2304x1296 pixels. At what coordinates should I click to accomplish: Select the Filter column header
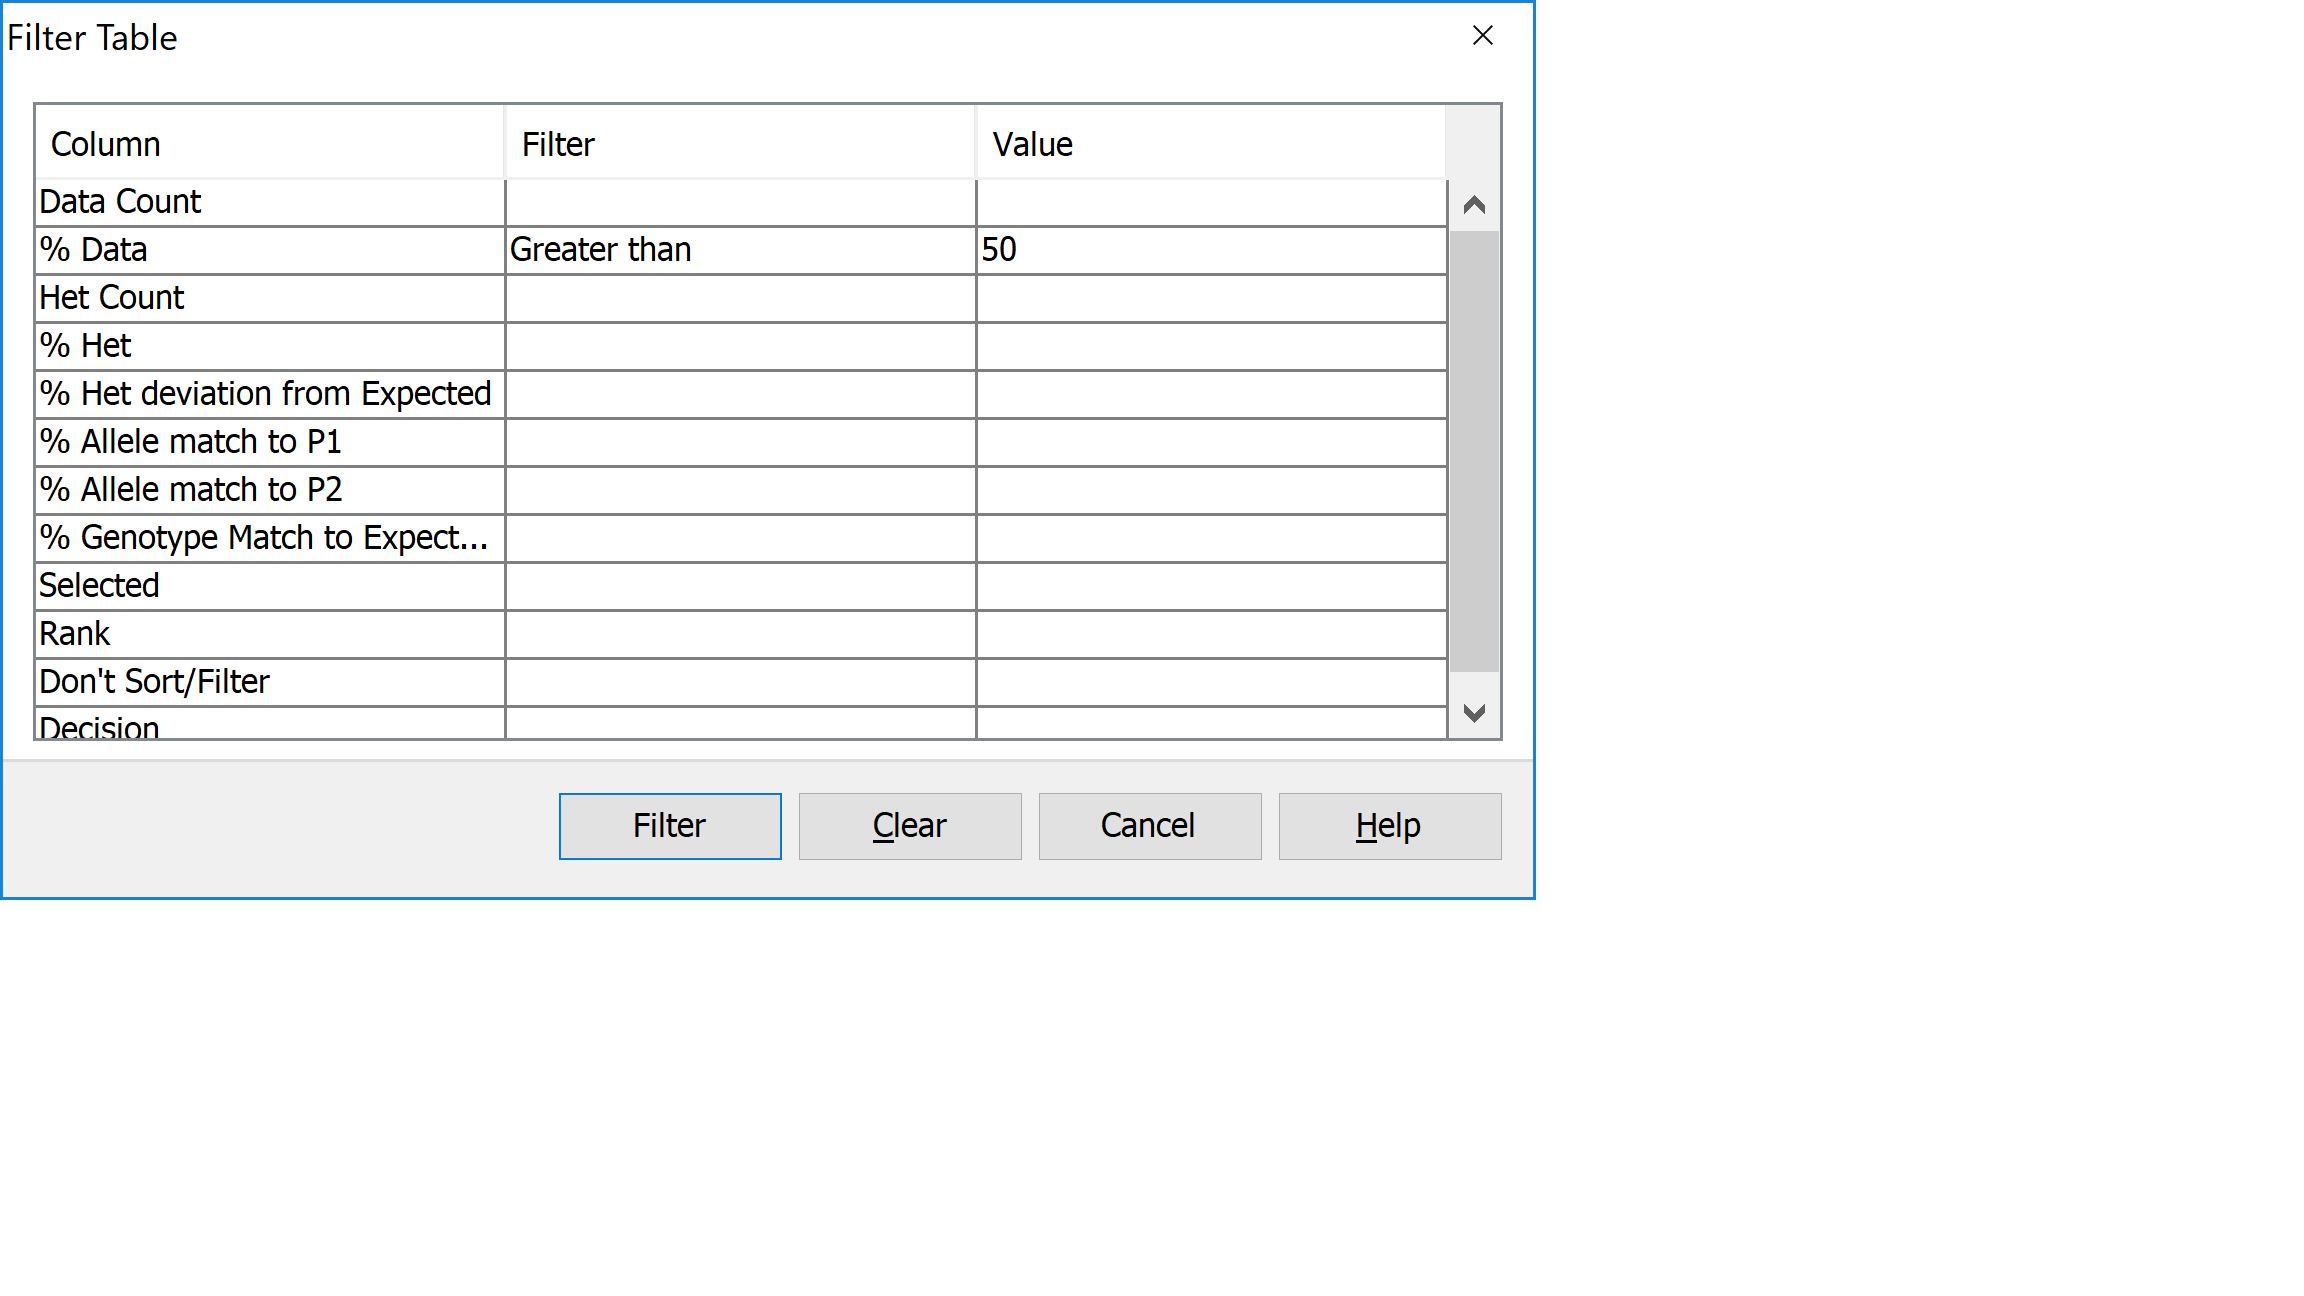(x=740, y=143)
